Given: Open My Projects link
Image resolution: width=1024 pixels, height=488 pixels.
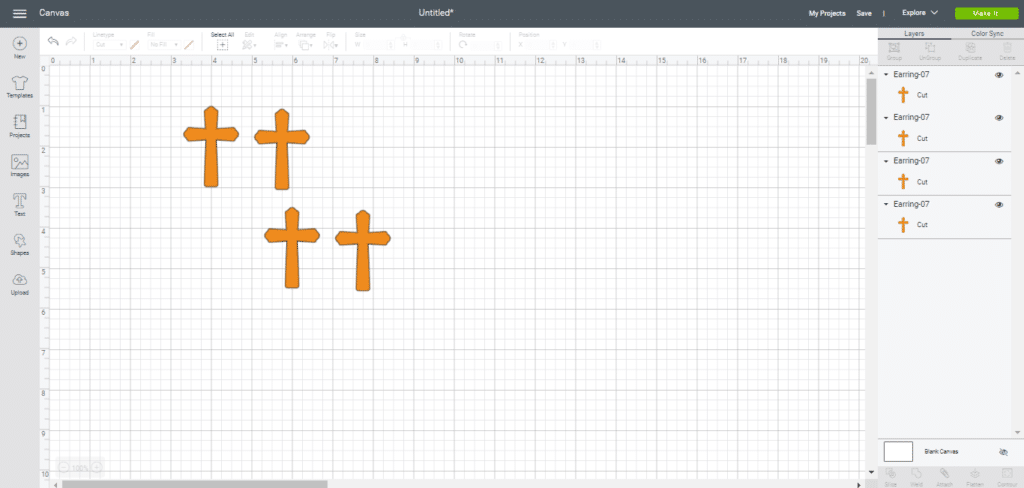Looking at the screenshot, I should pyautogui.click(x=826, y=13).
